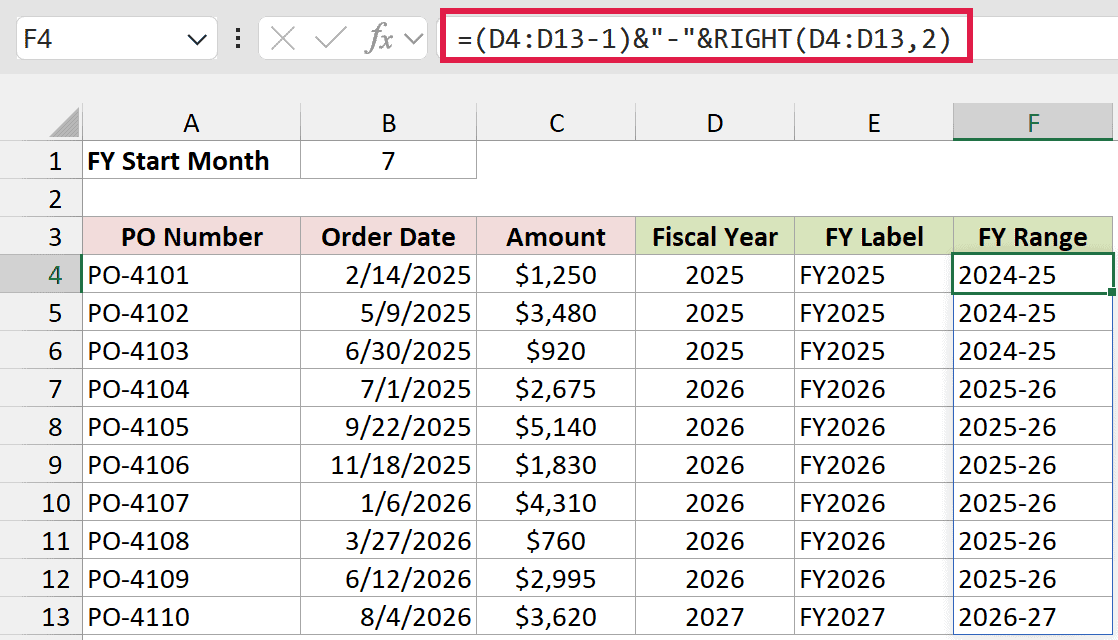1118x640 pixels.
Task: Select column C header
Action: [x=556, y=123]
